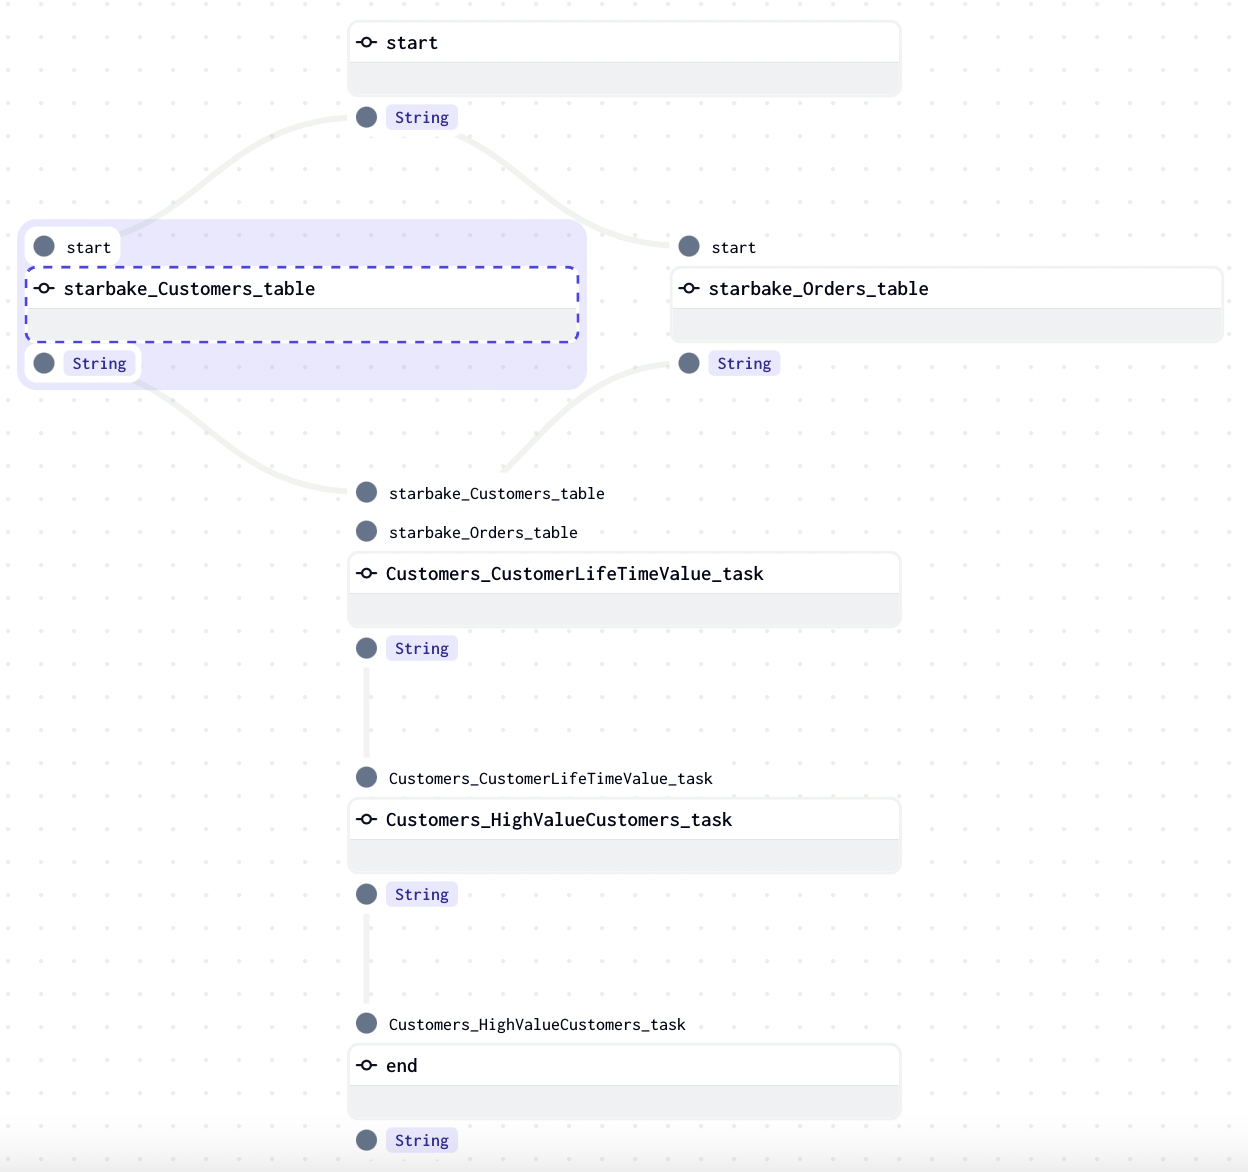Select the starbake_Customers_table node title
This screenshot has height=1172, width=1248.
(x=189, y=289)
